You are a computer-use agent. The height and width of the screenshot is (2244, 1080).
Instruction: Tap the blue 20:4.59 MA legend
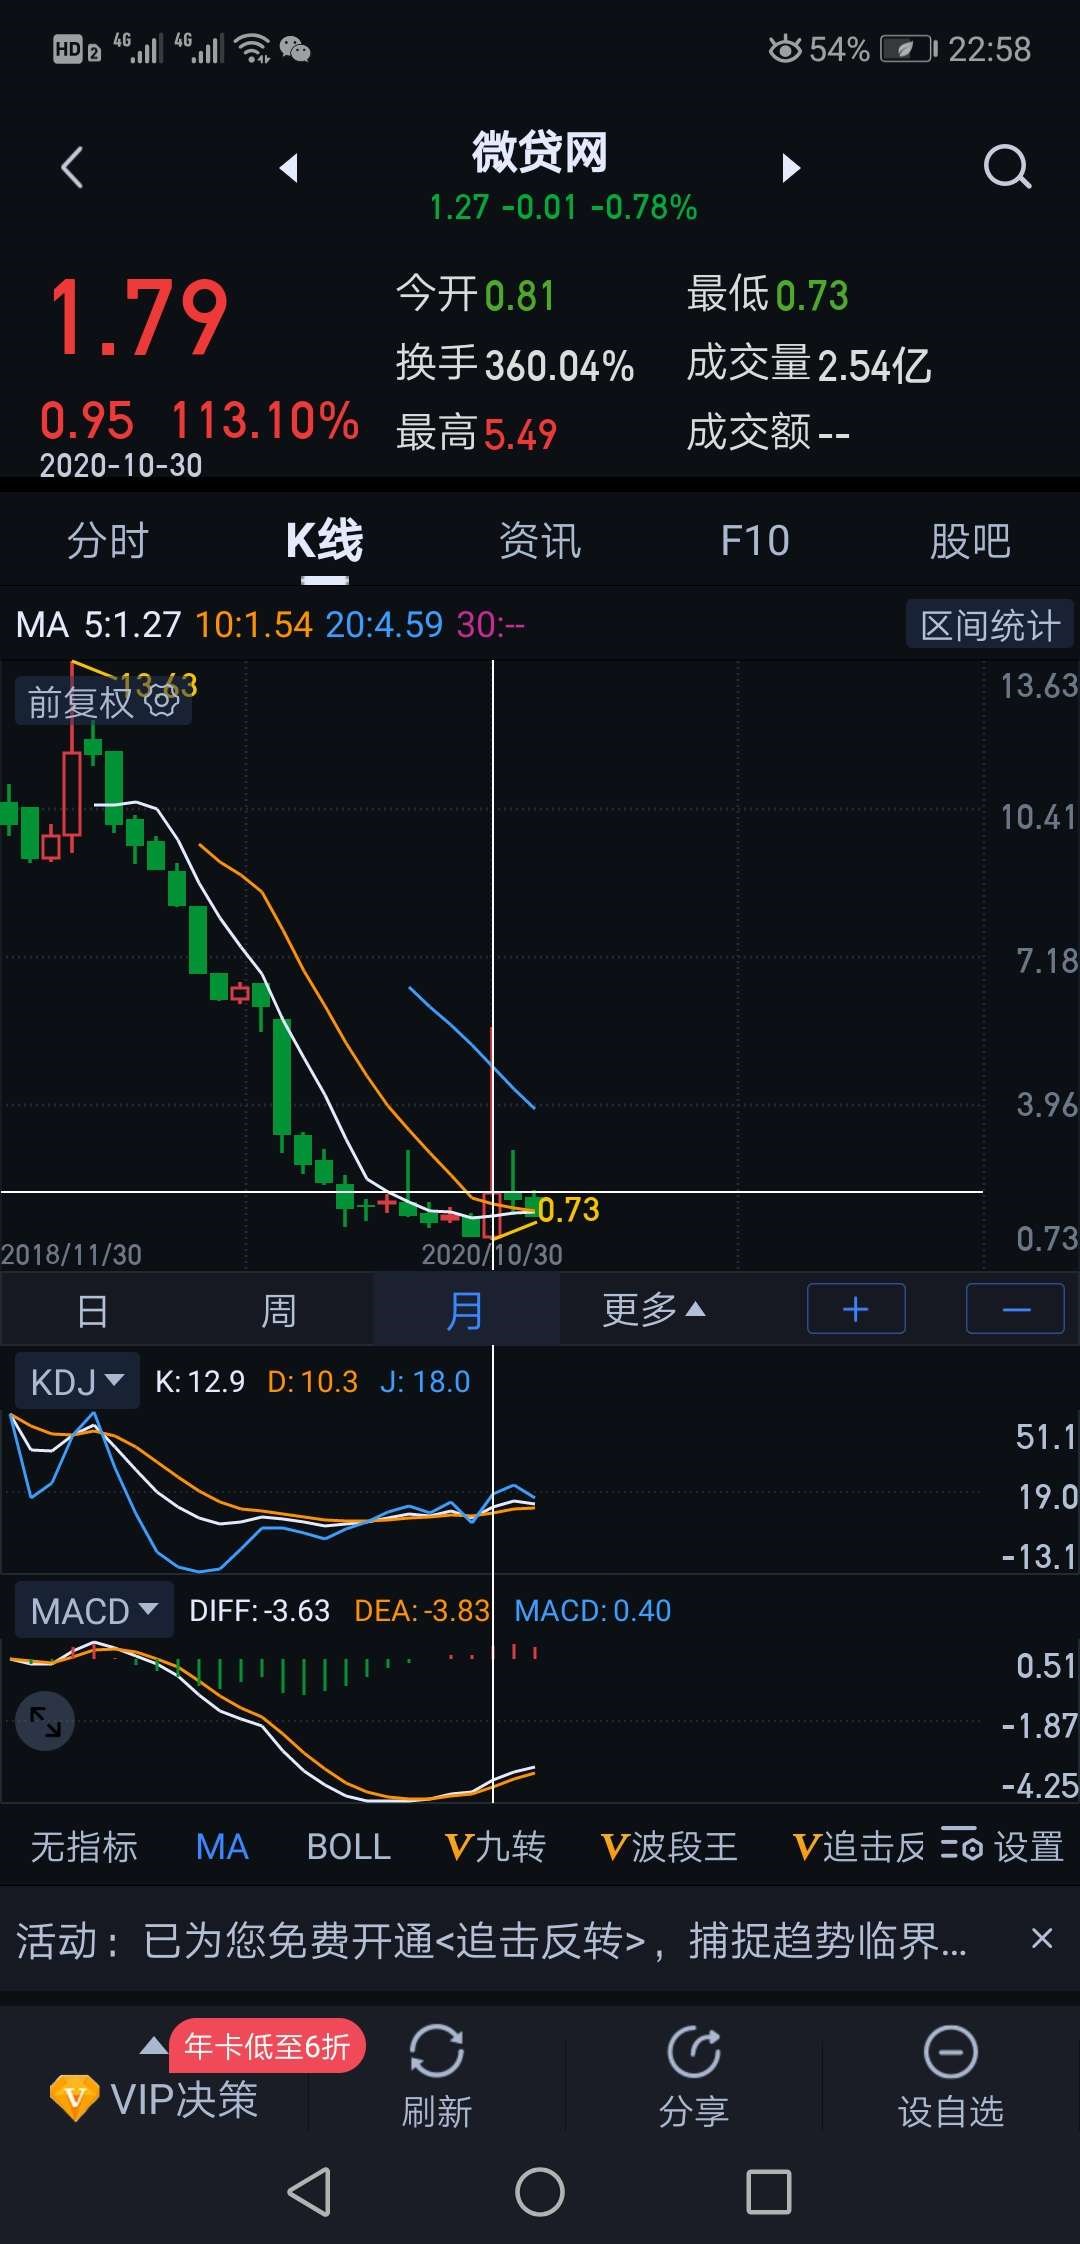coord(384,625)
